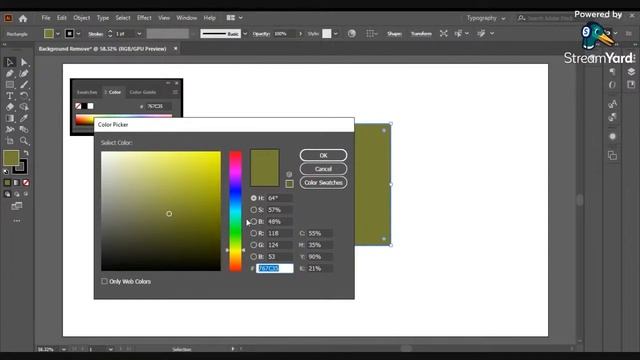
Task: Open Color panel flyout menu
Action: (x=175, y=92)
